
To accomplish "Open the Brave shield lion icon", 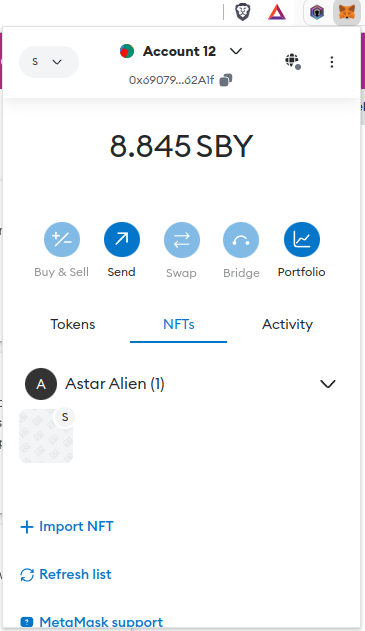I will [243, 12].
